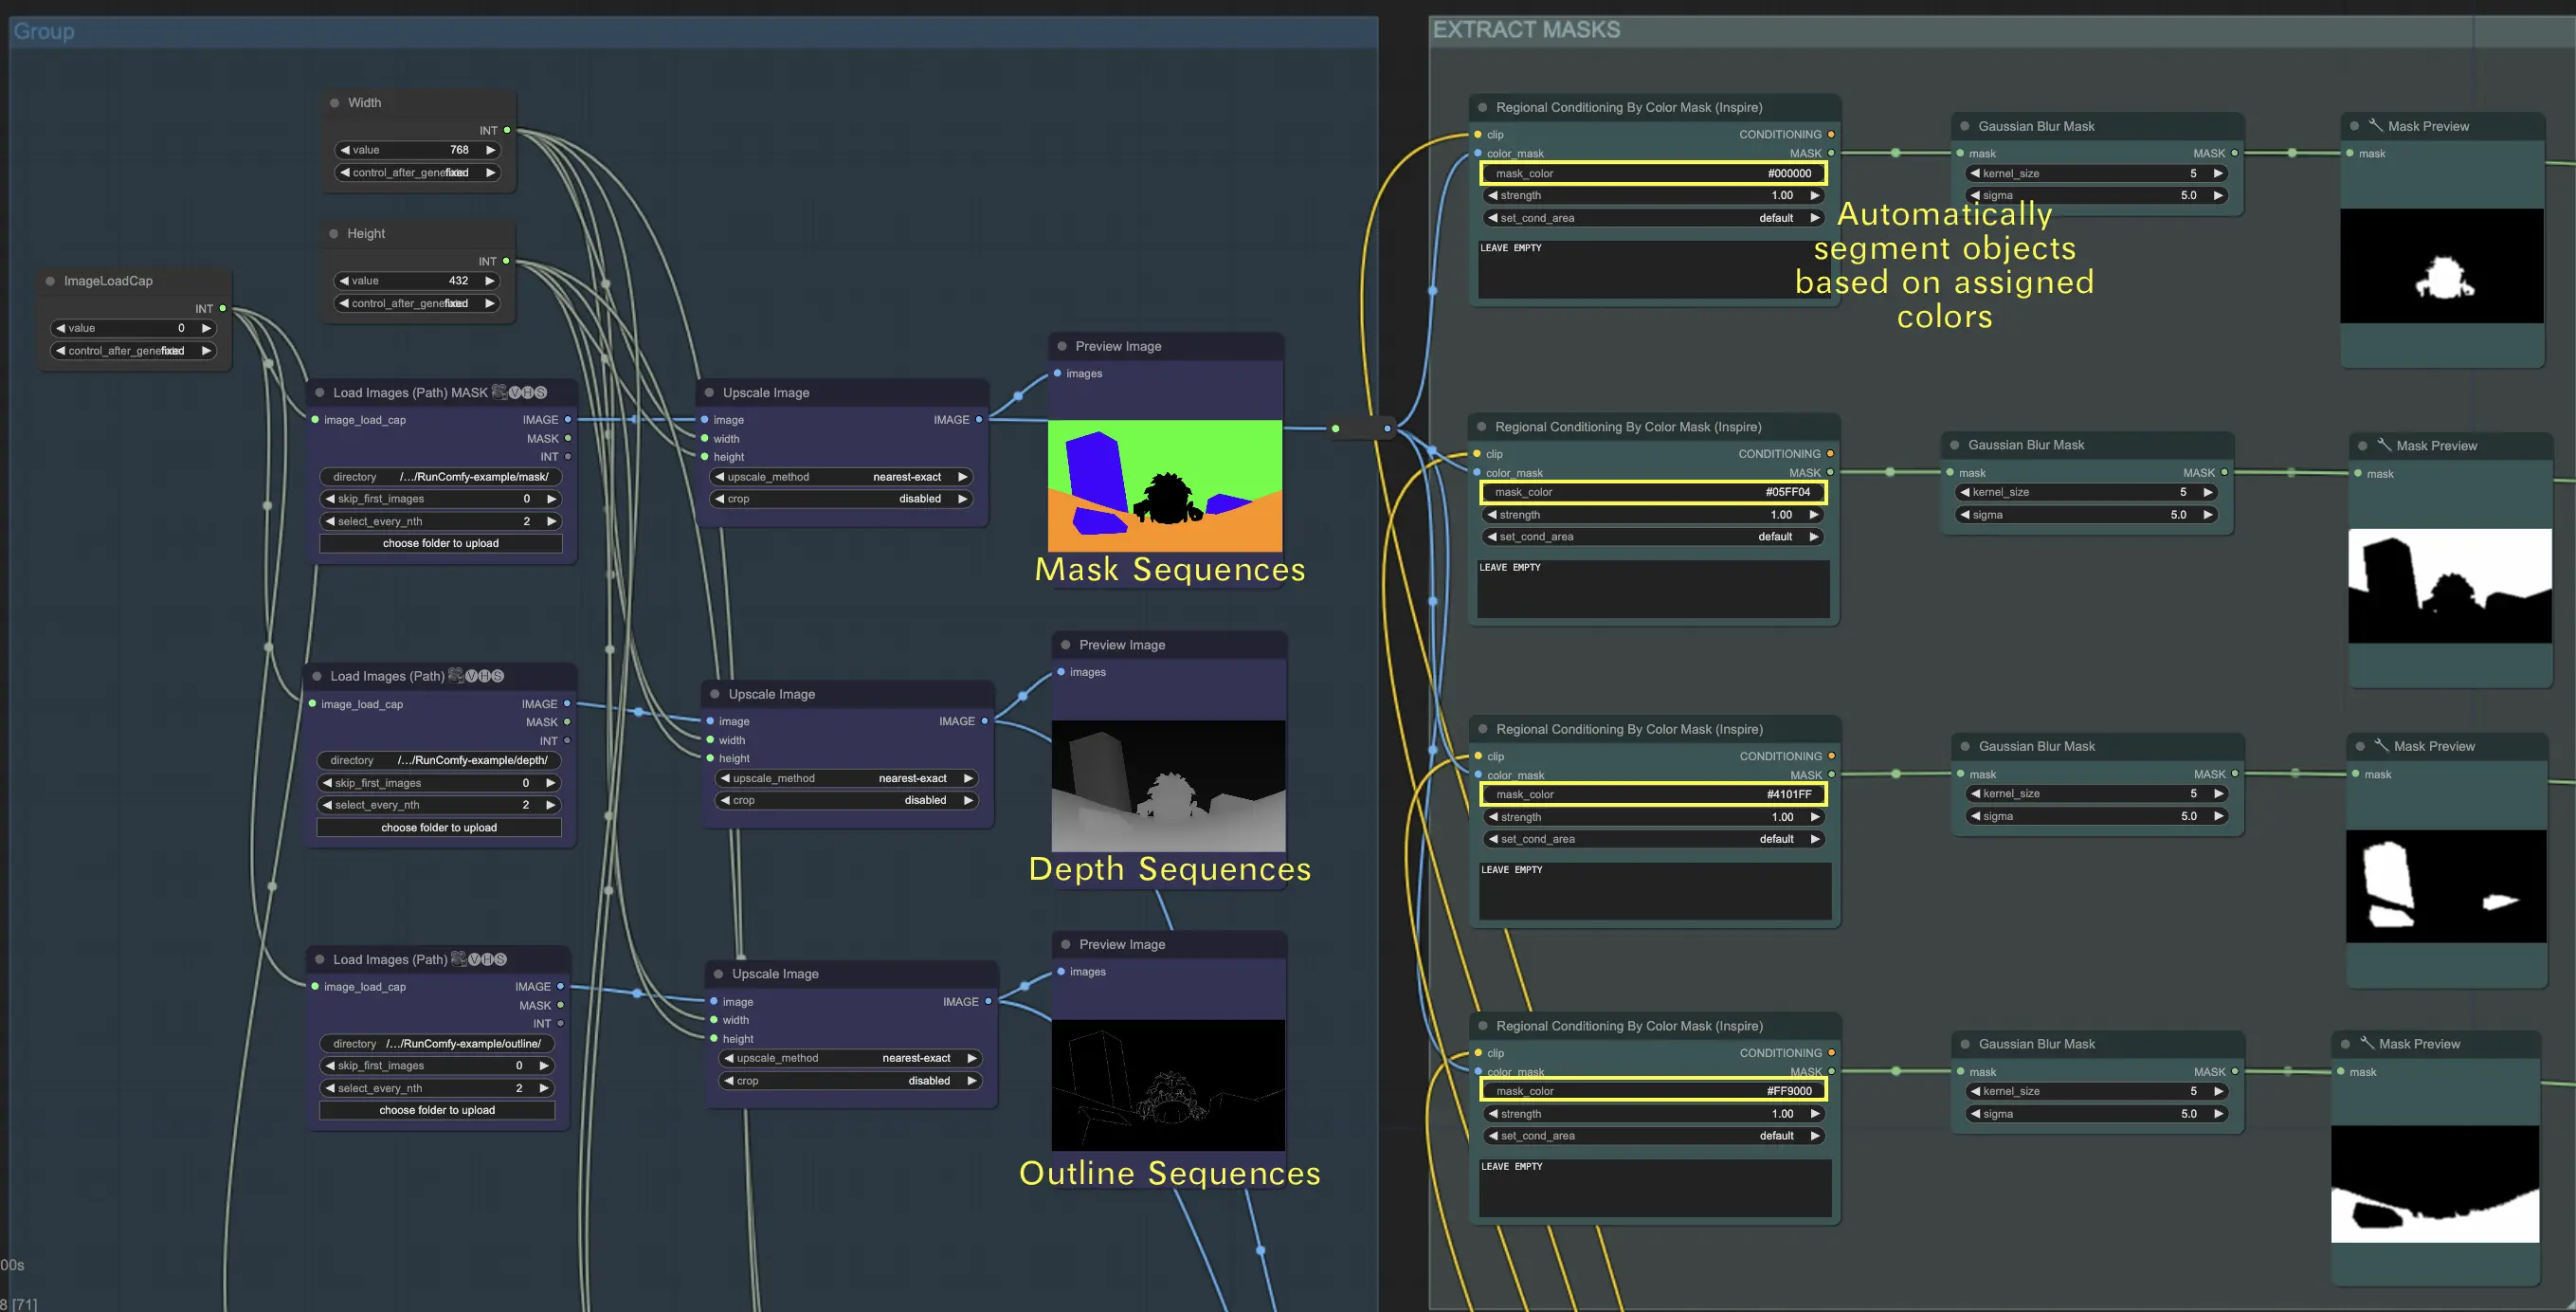Click the top Mask Preview character thumbnail
The height and width of the screenshot is (1312, 2576).
[x=2441, y=266]
